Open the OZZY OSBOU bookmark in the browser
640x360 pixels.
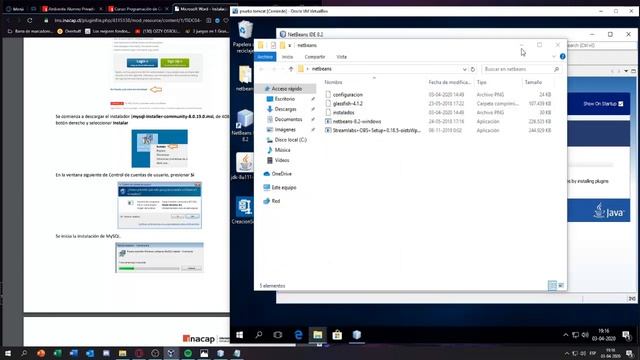tap(158, 31)
